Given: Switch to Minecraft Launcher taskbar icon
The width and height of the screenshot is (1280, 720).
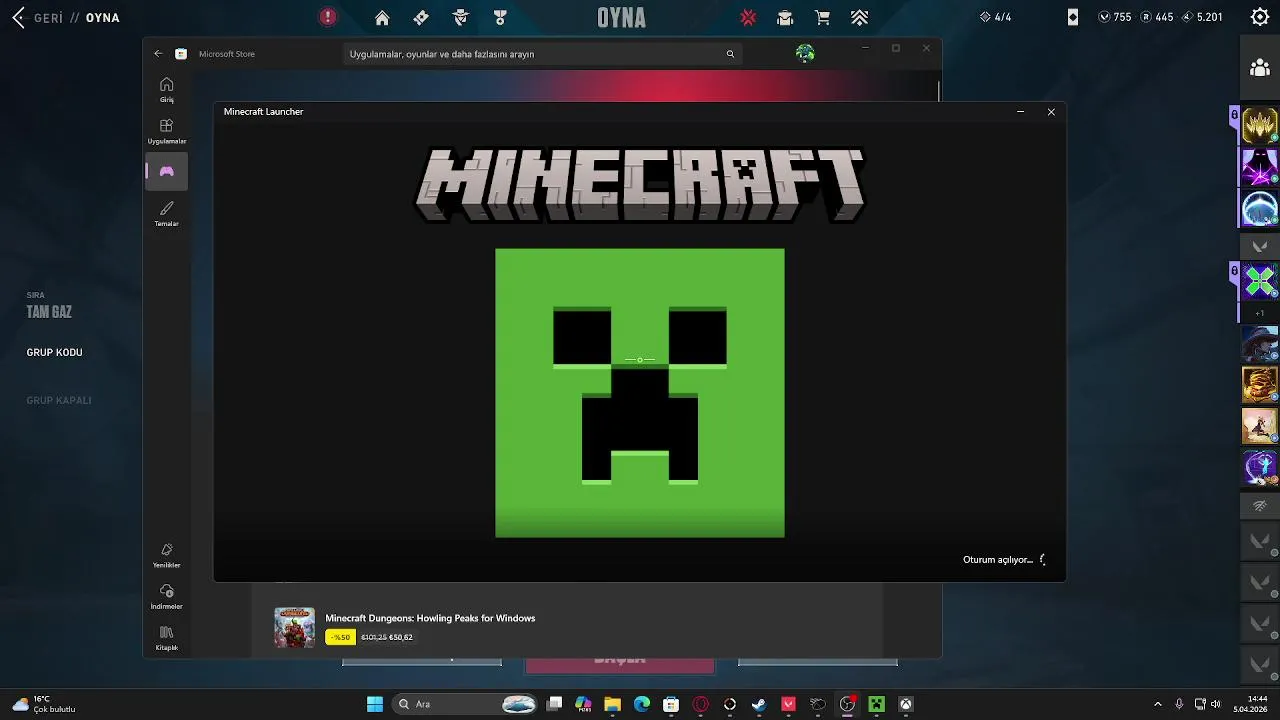Looking at the screenshot, I should tap(876, 704).
